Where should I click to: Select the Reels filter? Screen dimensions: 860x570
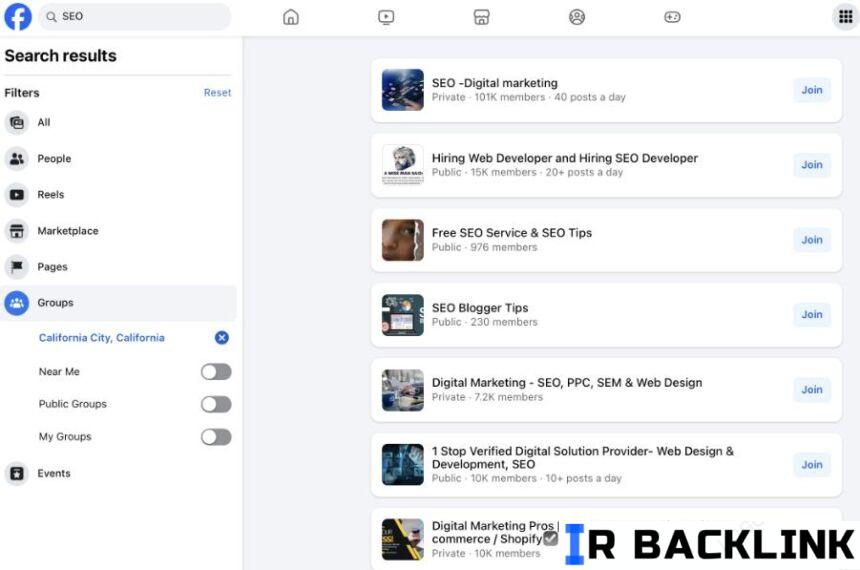tap(50, 195)
